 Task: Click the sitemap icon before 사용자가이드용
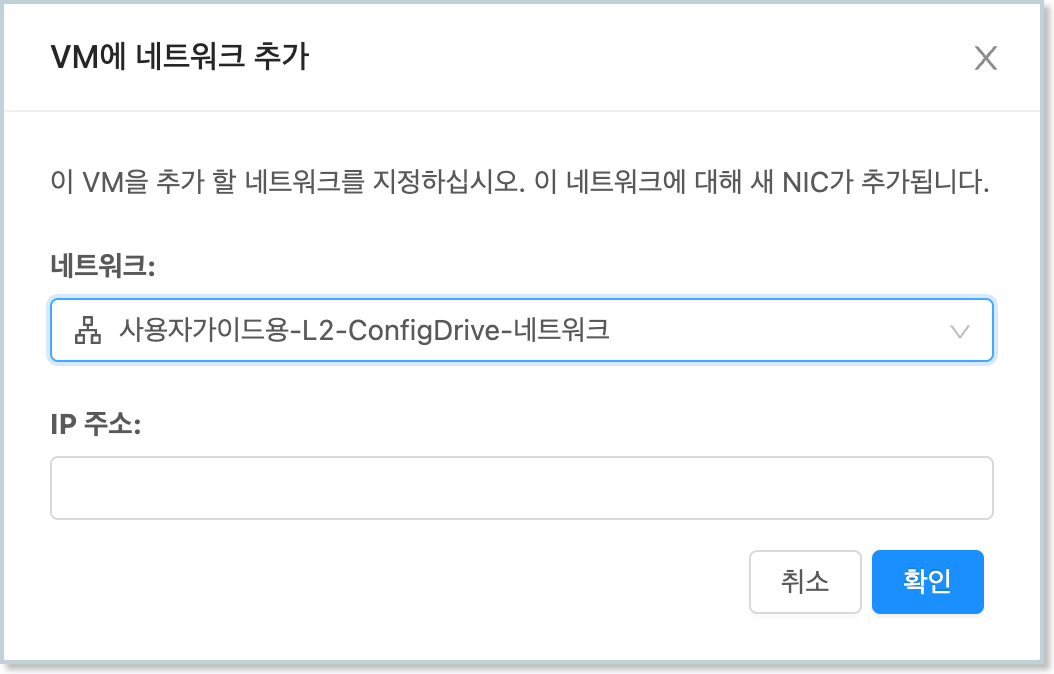point(89,330)
